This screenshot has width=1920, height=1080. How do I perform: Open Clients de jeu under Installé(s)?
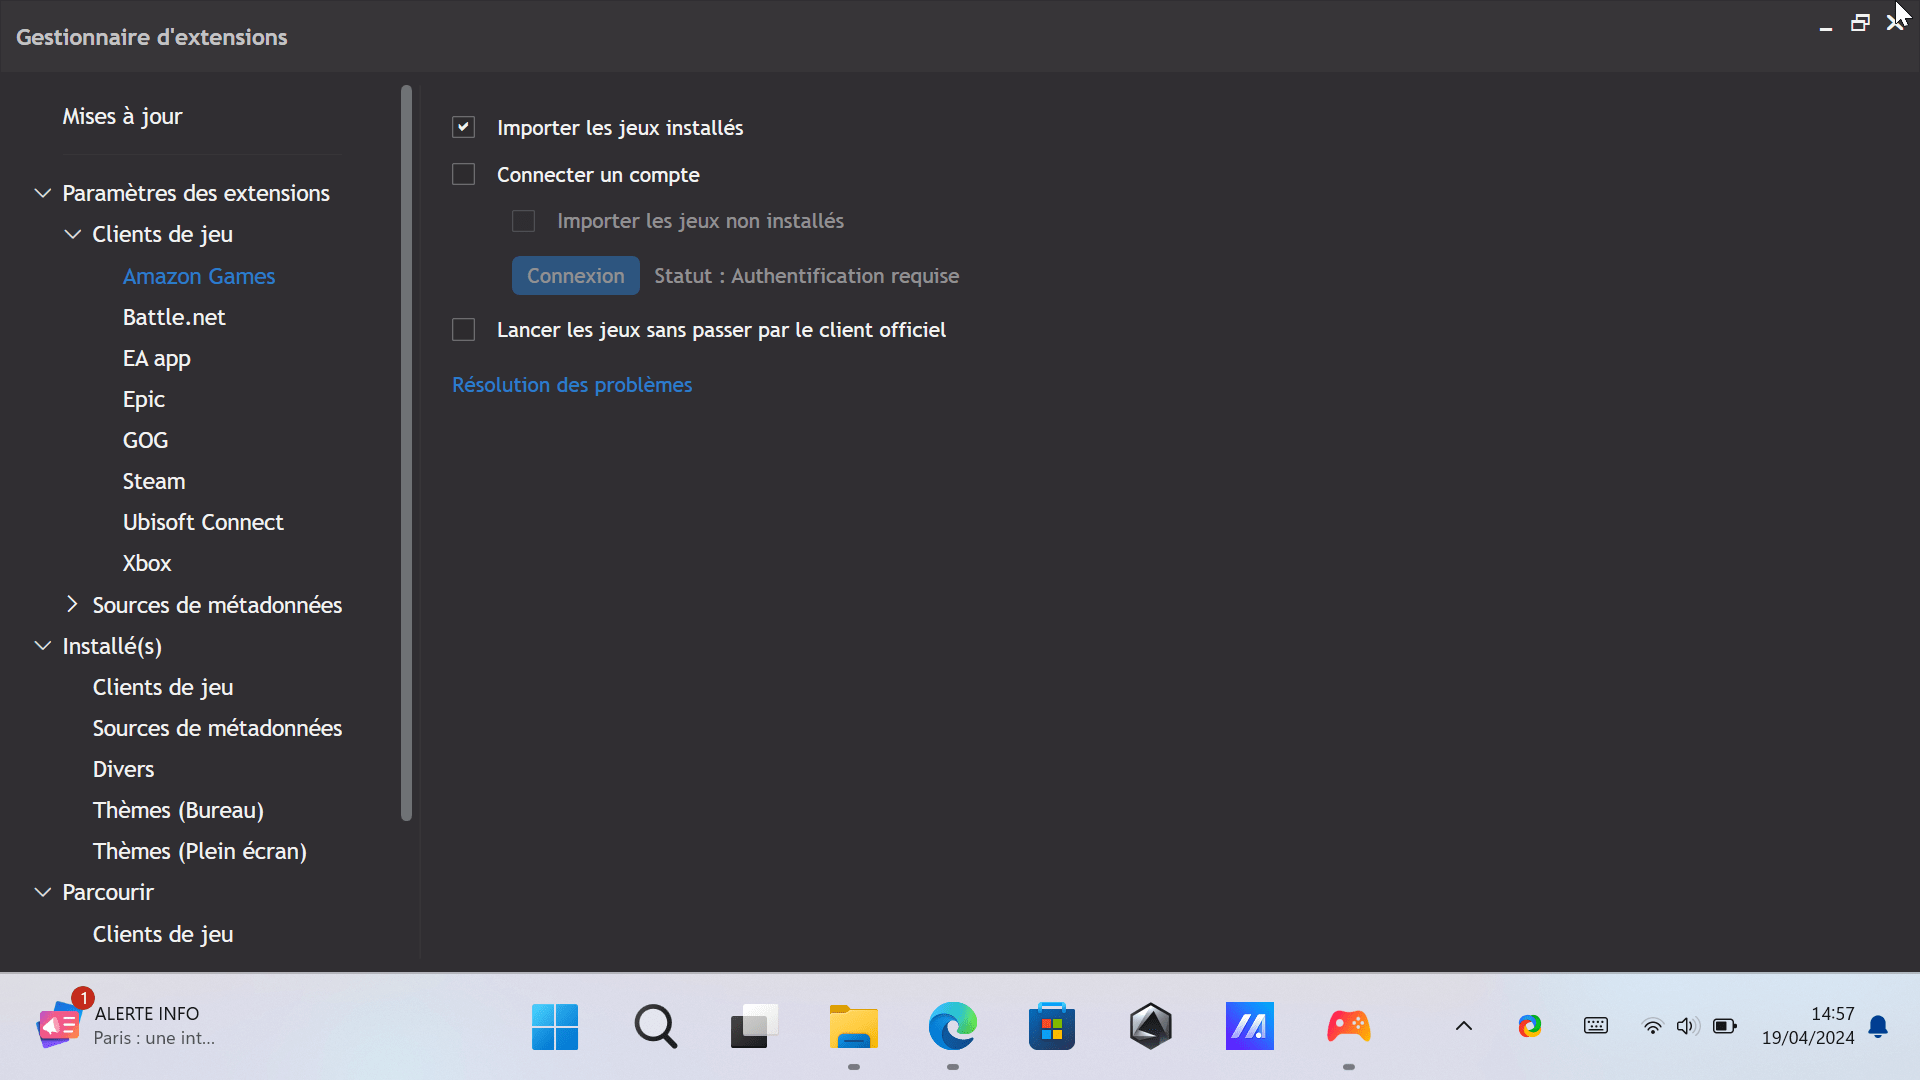[x=163, y=687]
